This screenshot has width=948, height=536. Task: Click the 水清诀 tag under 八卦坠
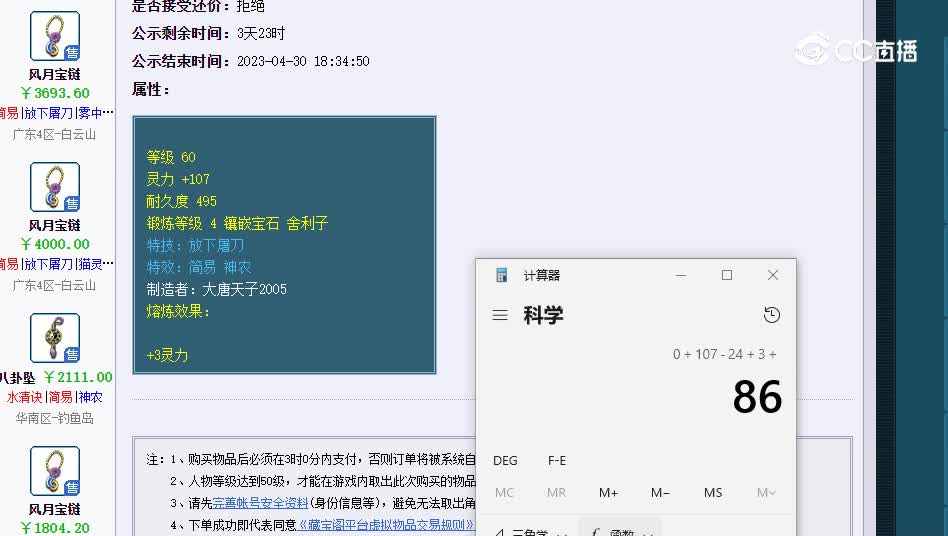tap(24, 397)
